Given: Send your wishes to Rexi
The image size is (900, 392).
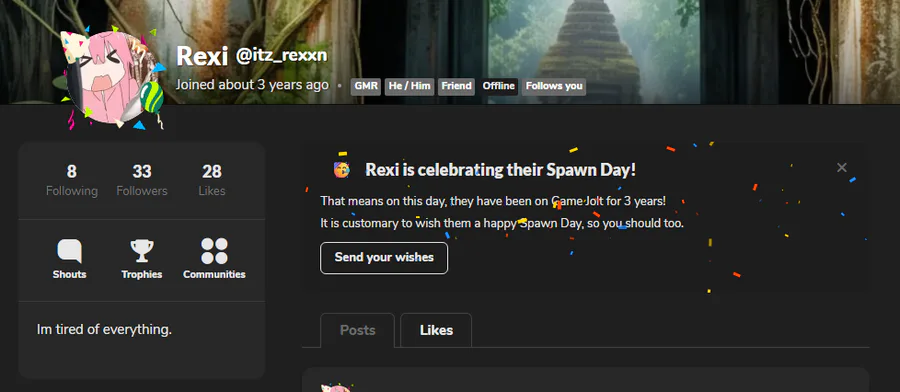Looking at the screenshot, I should click(384, 258).
